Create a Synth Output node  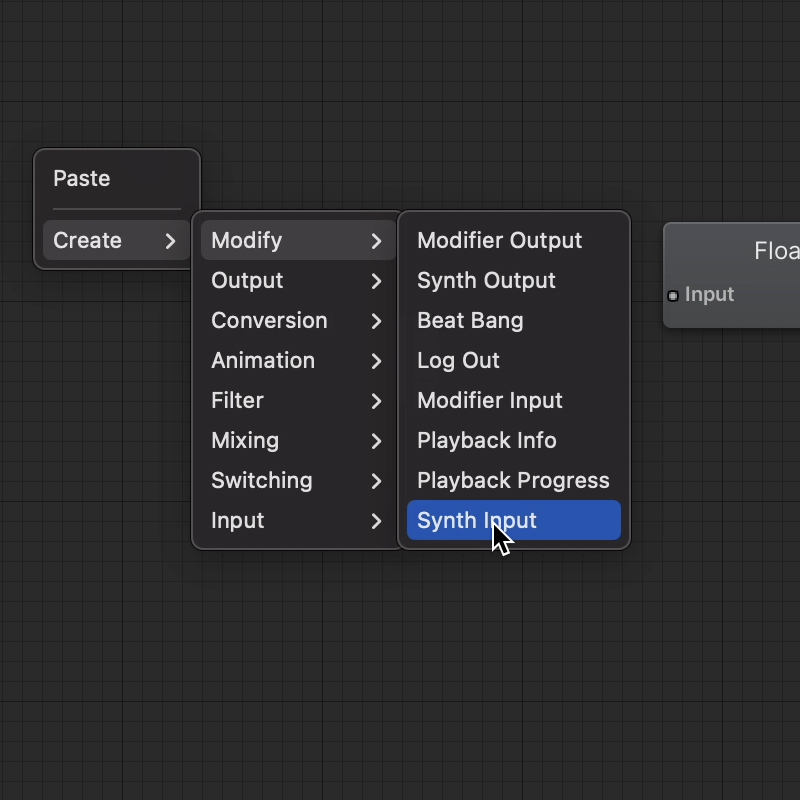(486, 281)
